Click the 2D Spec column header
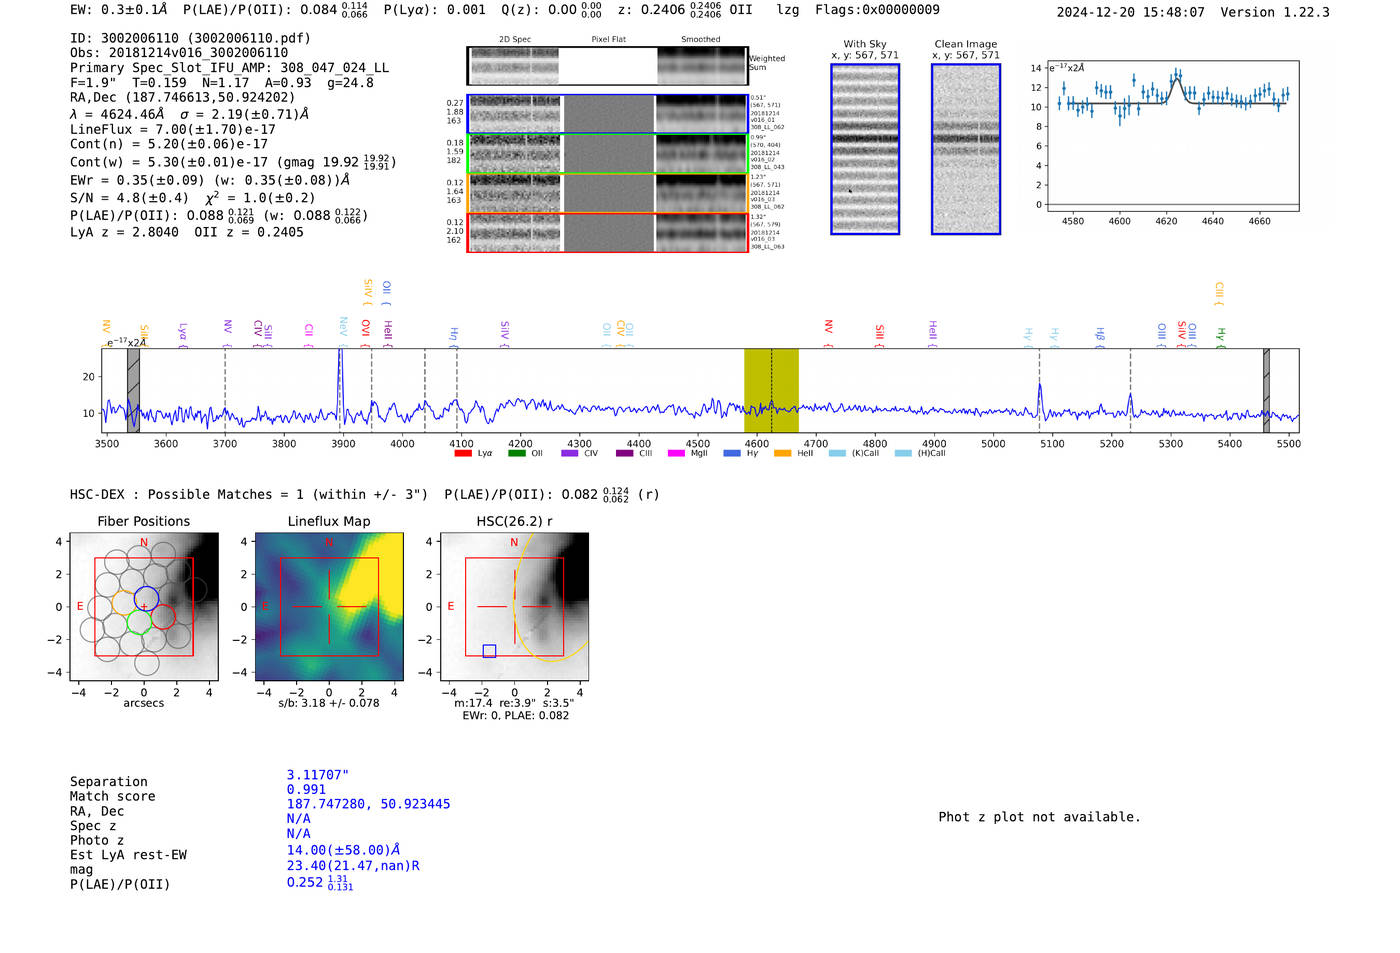Image resolution: width=1400 pixels, height=953 pixels. 515,40
